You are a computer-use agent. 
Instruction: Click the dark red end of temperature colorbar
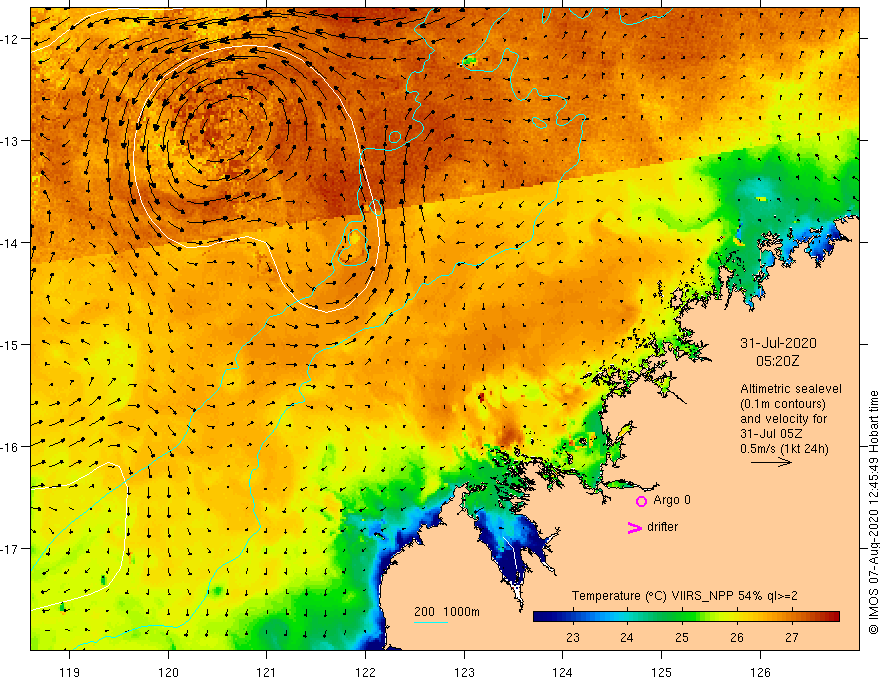(833, 617)
